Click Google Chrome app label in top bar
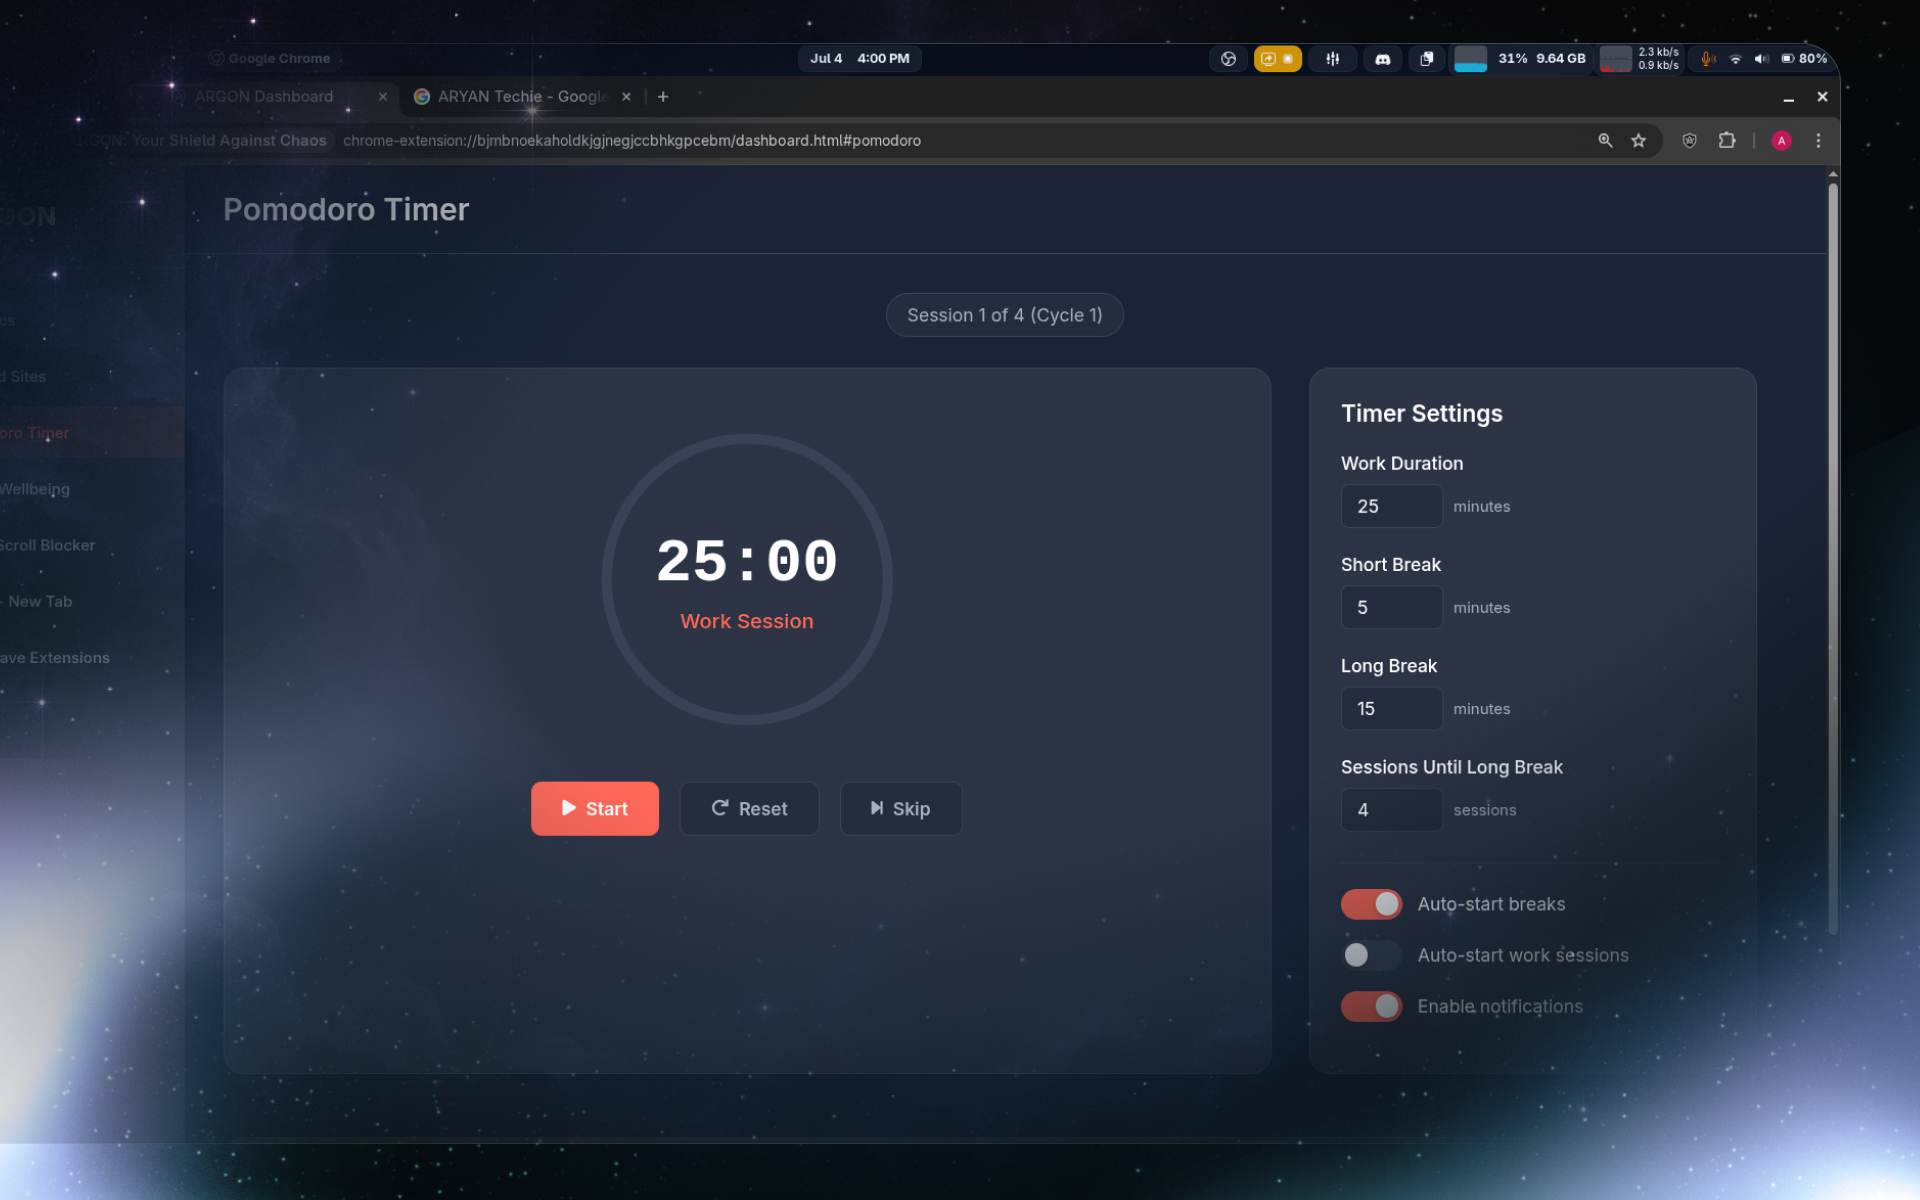This screenshot has height=1200, width=1920. 269,58
